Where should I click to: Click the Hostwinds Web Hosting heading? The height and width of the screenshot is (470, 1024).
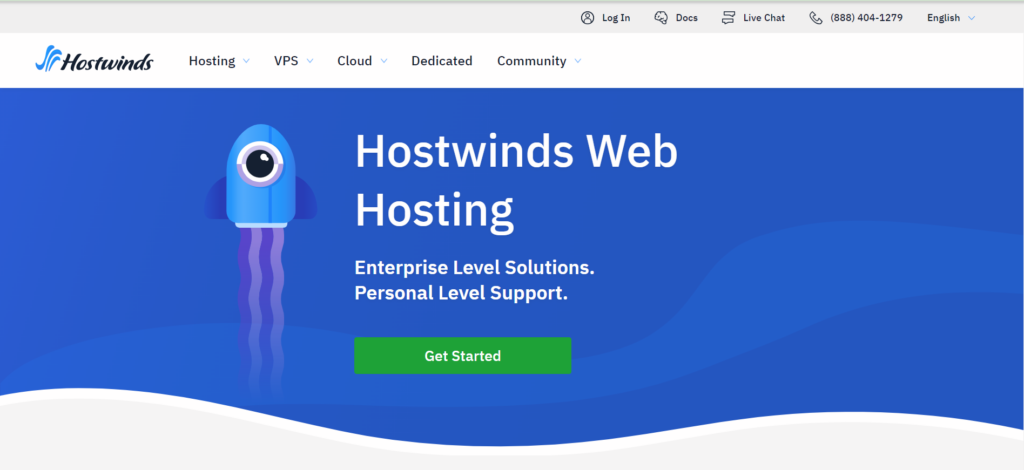coord(516,180)
